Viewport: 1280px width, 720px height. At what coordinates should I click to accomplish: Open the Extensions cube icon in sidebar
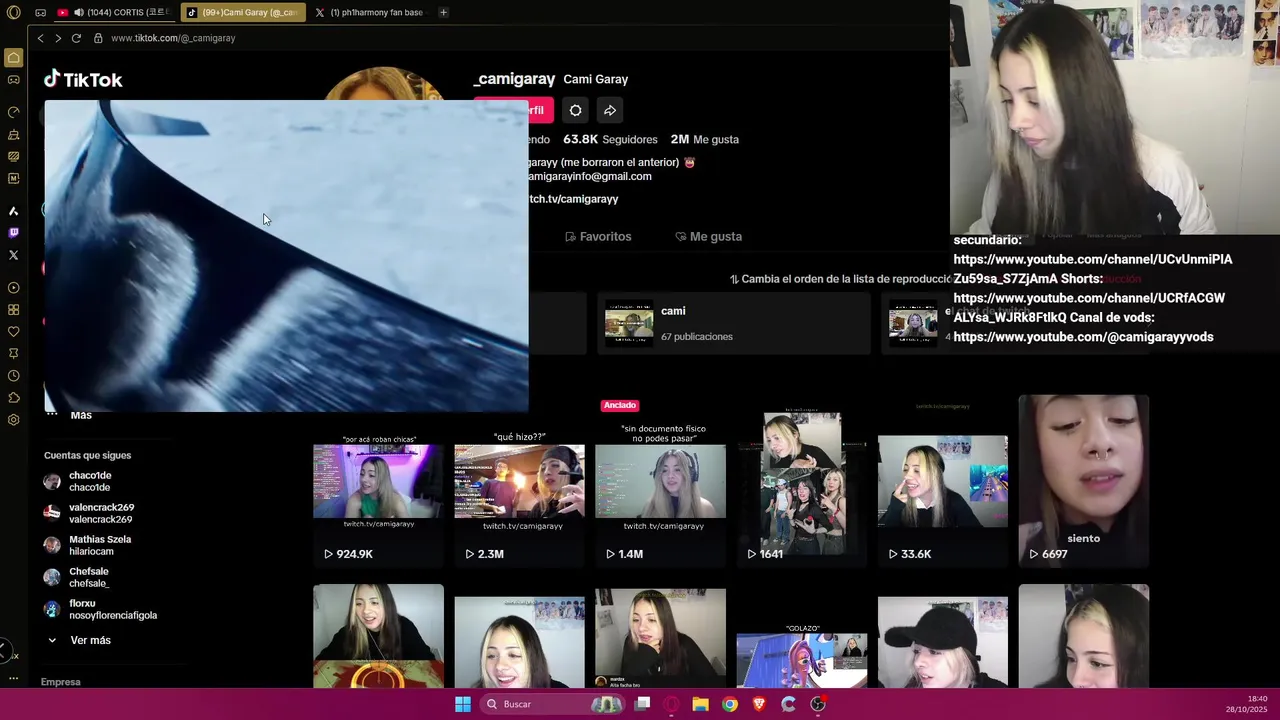pyautogui.click(x=13, y=398)
